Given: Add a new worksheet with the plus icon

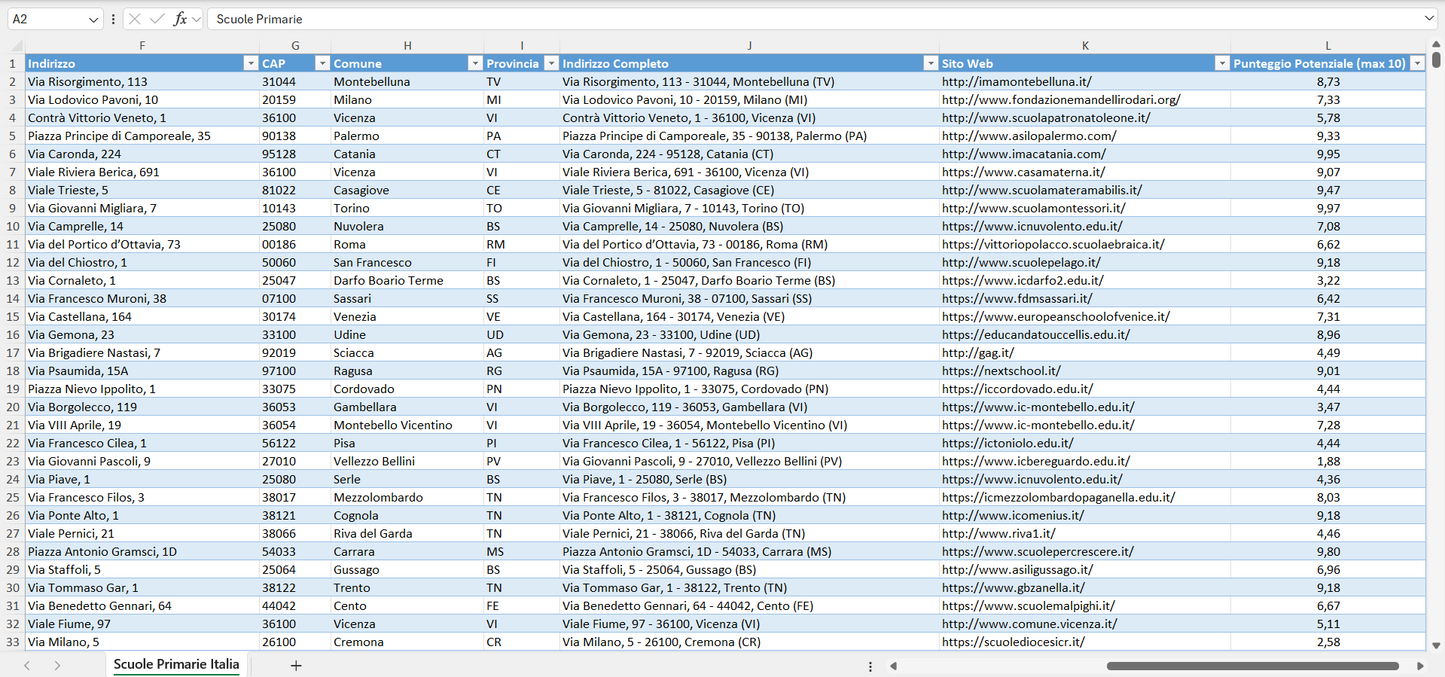Looking at the screenshot, I should [x=295, y=664].
